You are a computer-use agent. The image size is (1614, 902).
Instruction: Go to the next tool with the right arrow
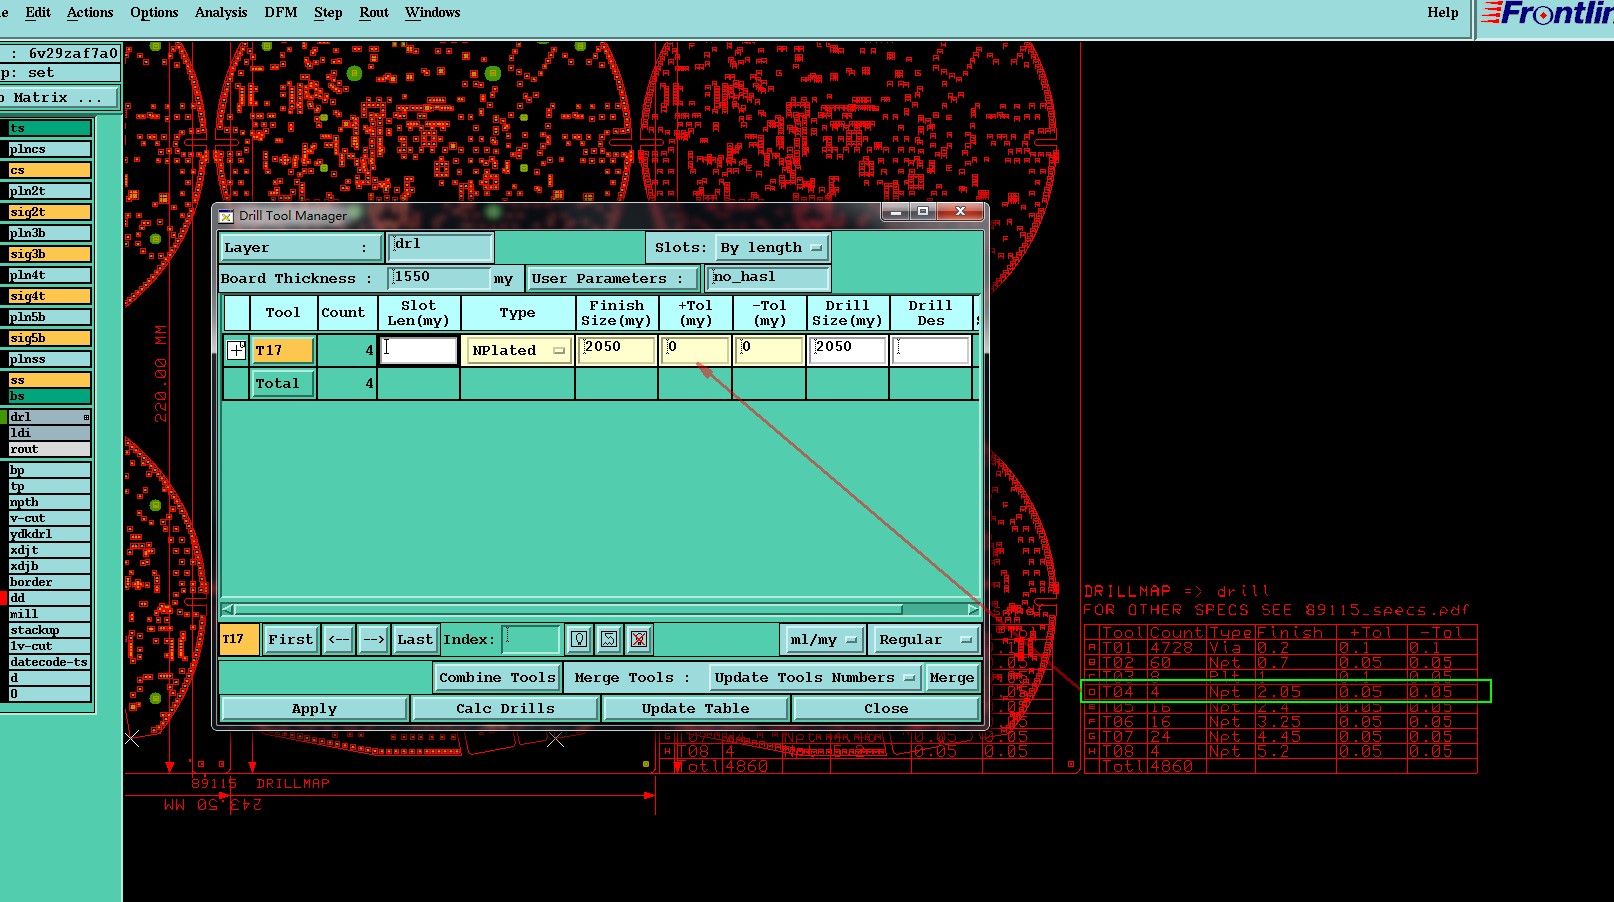[x=373, y=639]
